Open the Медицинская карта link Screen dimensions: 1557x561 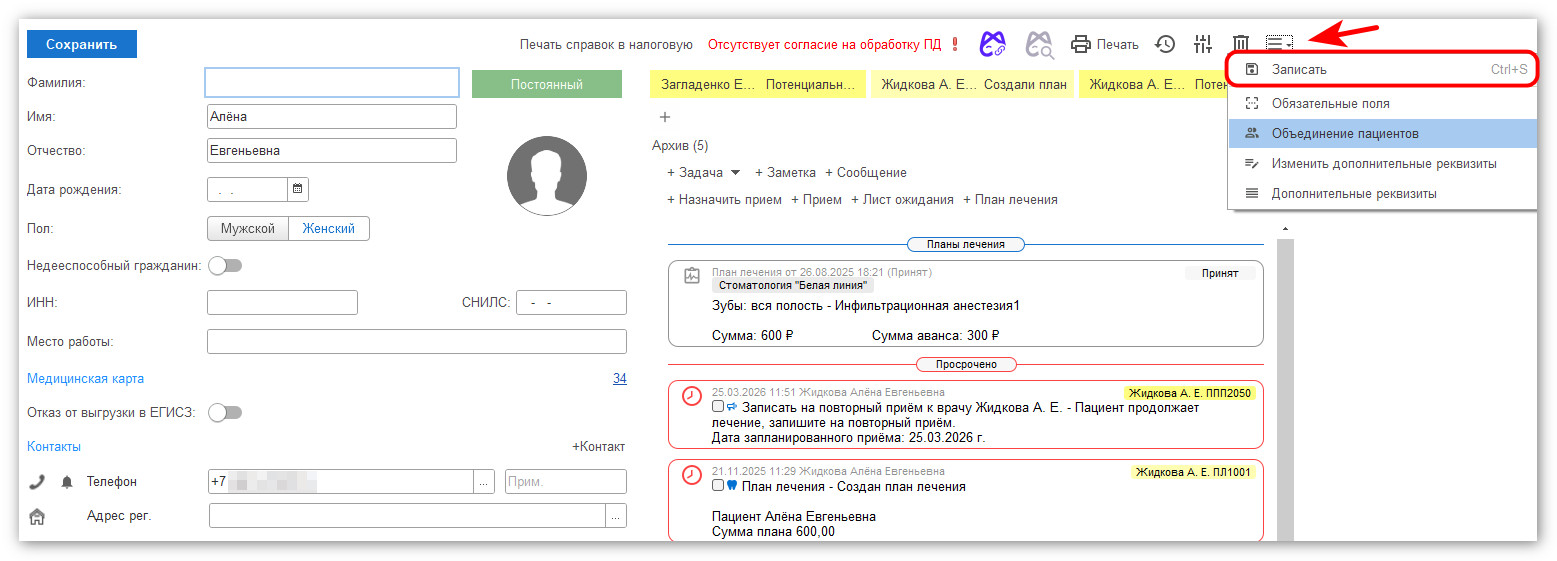click(86, 379)
